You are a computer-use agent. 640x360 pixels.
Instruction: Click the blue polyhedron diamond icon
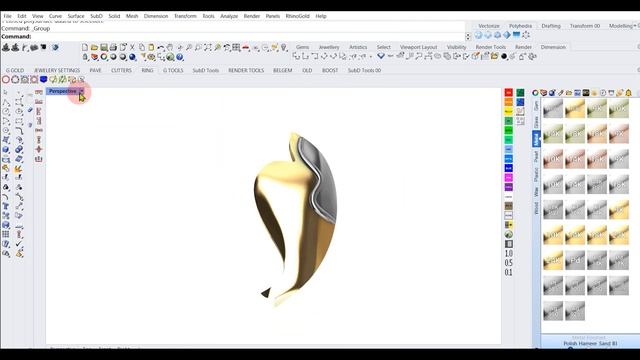coord(507,35)
